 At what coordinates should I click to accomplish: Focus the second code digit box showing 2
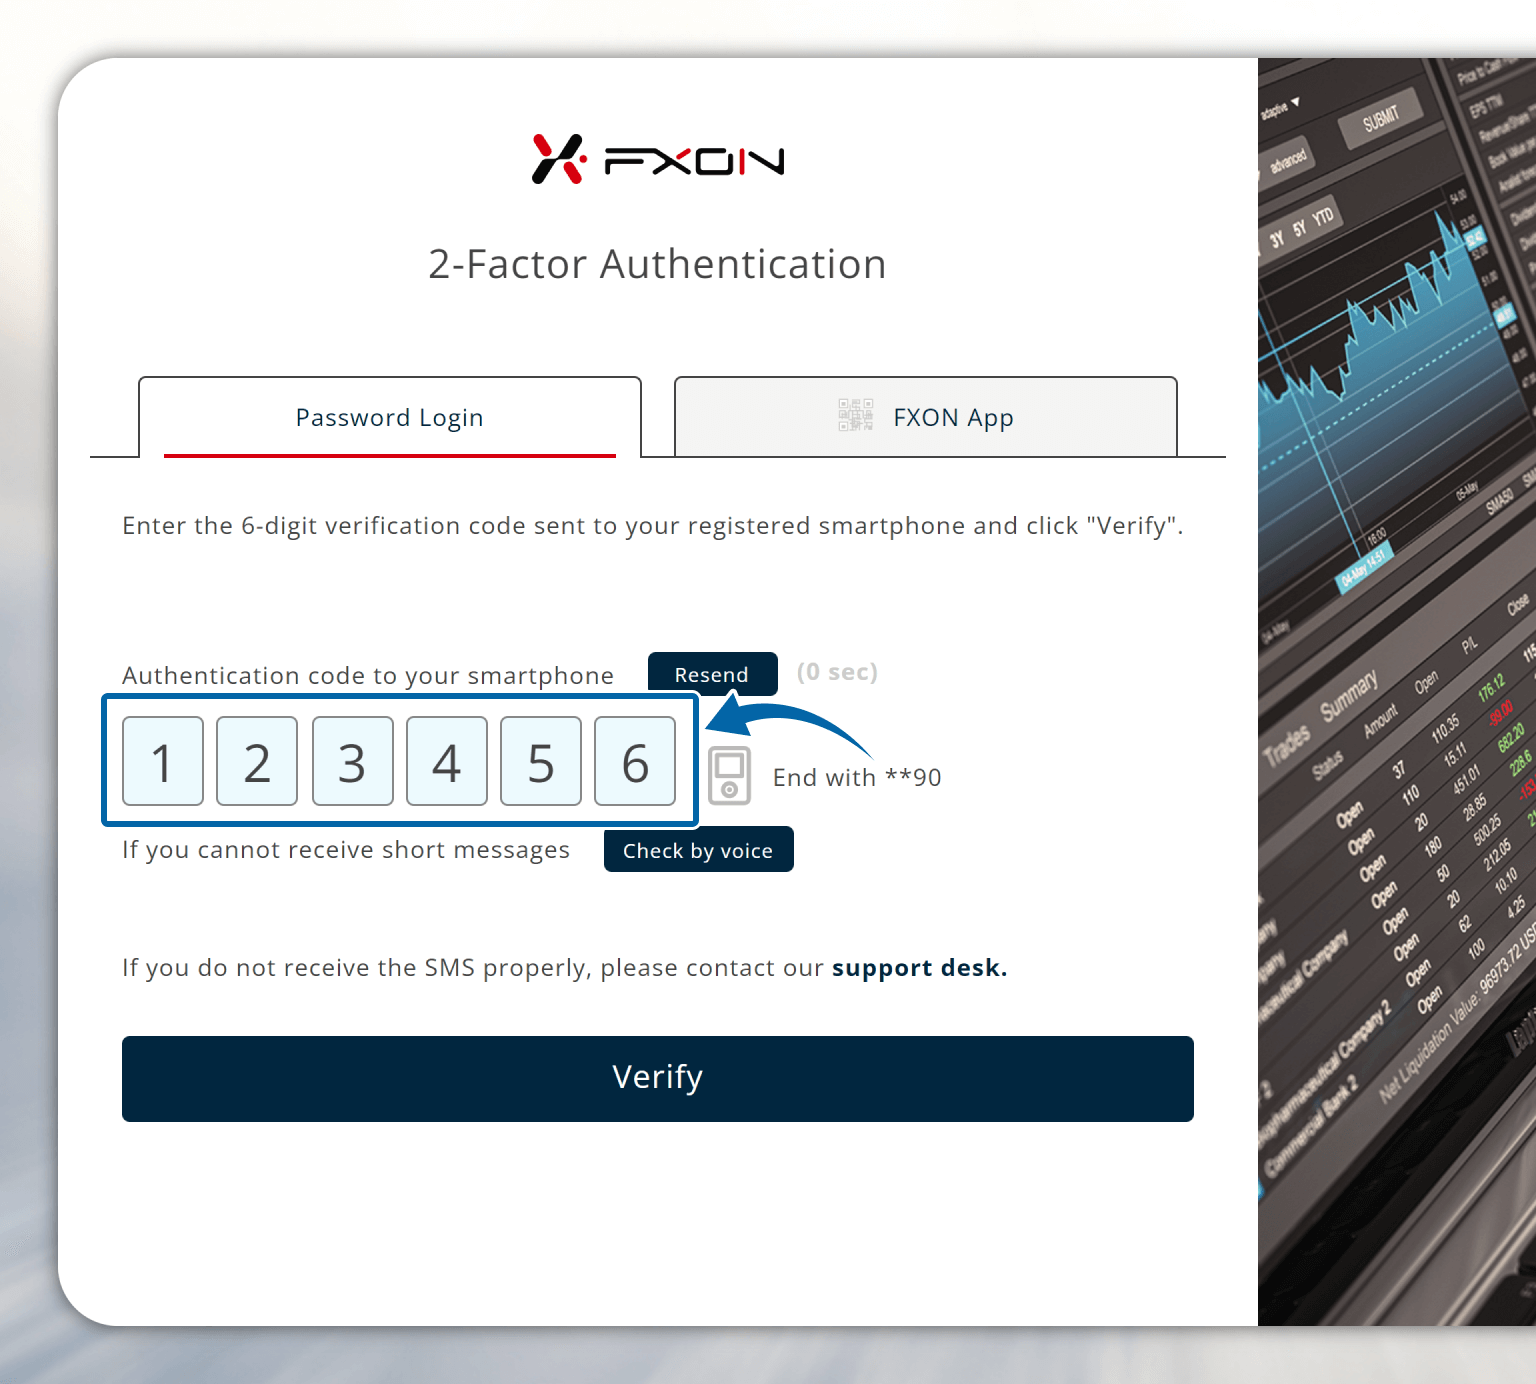coord(257,761)
